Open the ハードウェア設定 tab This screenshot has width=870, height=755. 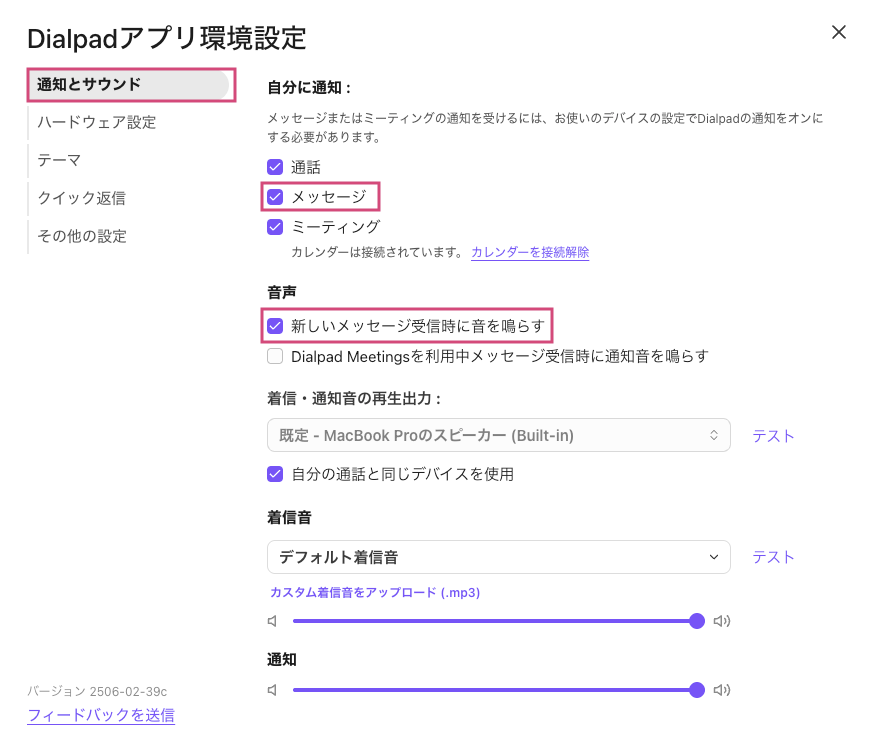pos(96,122)
